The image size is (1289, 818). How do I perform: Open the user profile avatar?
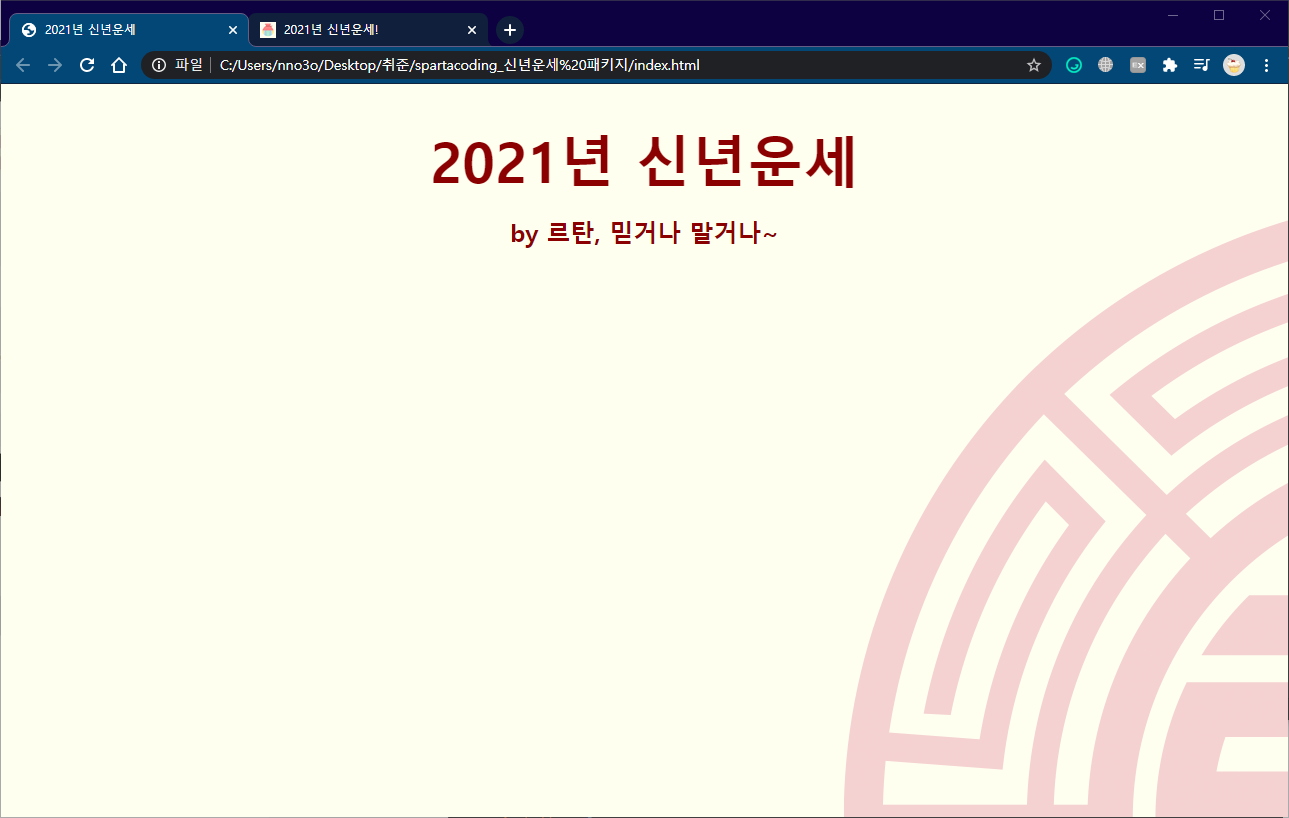(x=1234, y=65)
